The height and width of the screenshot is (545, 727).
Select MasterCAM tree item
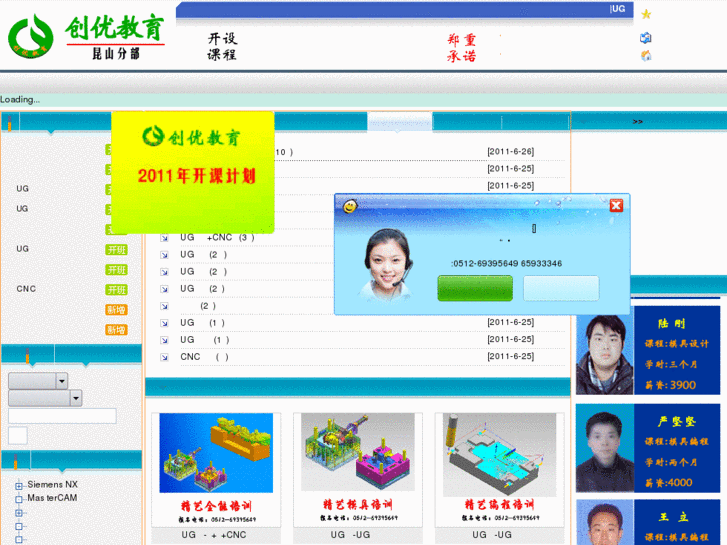click(52, 498)
